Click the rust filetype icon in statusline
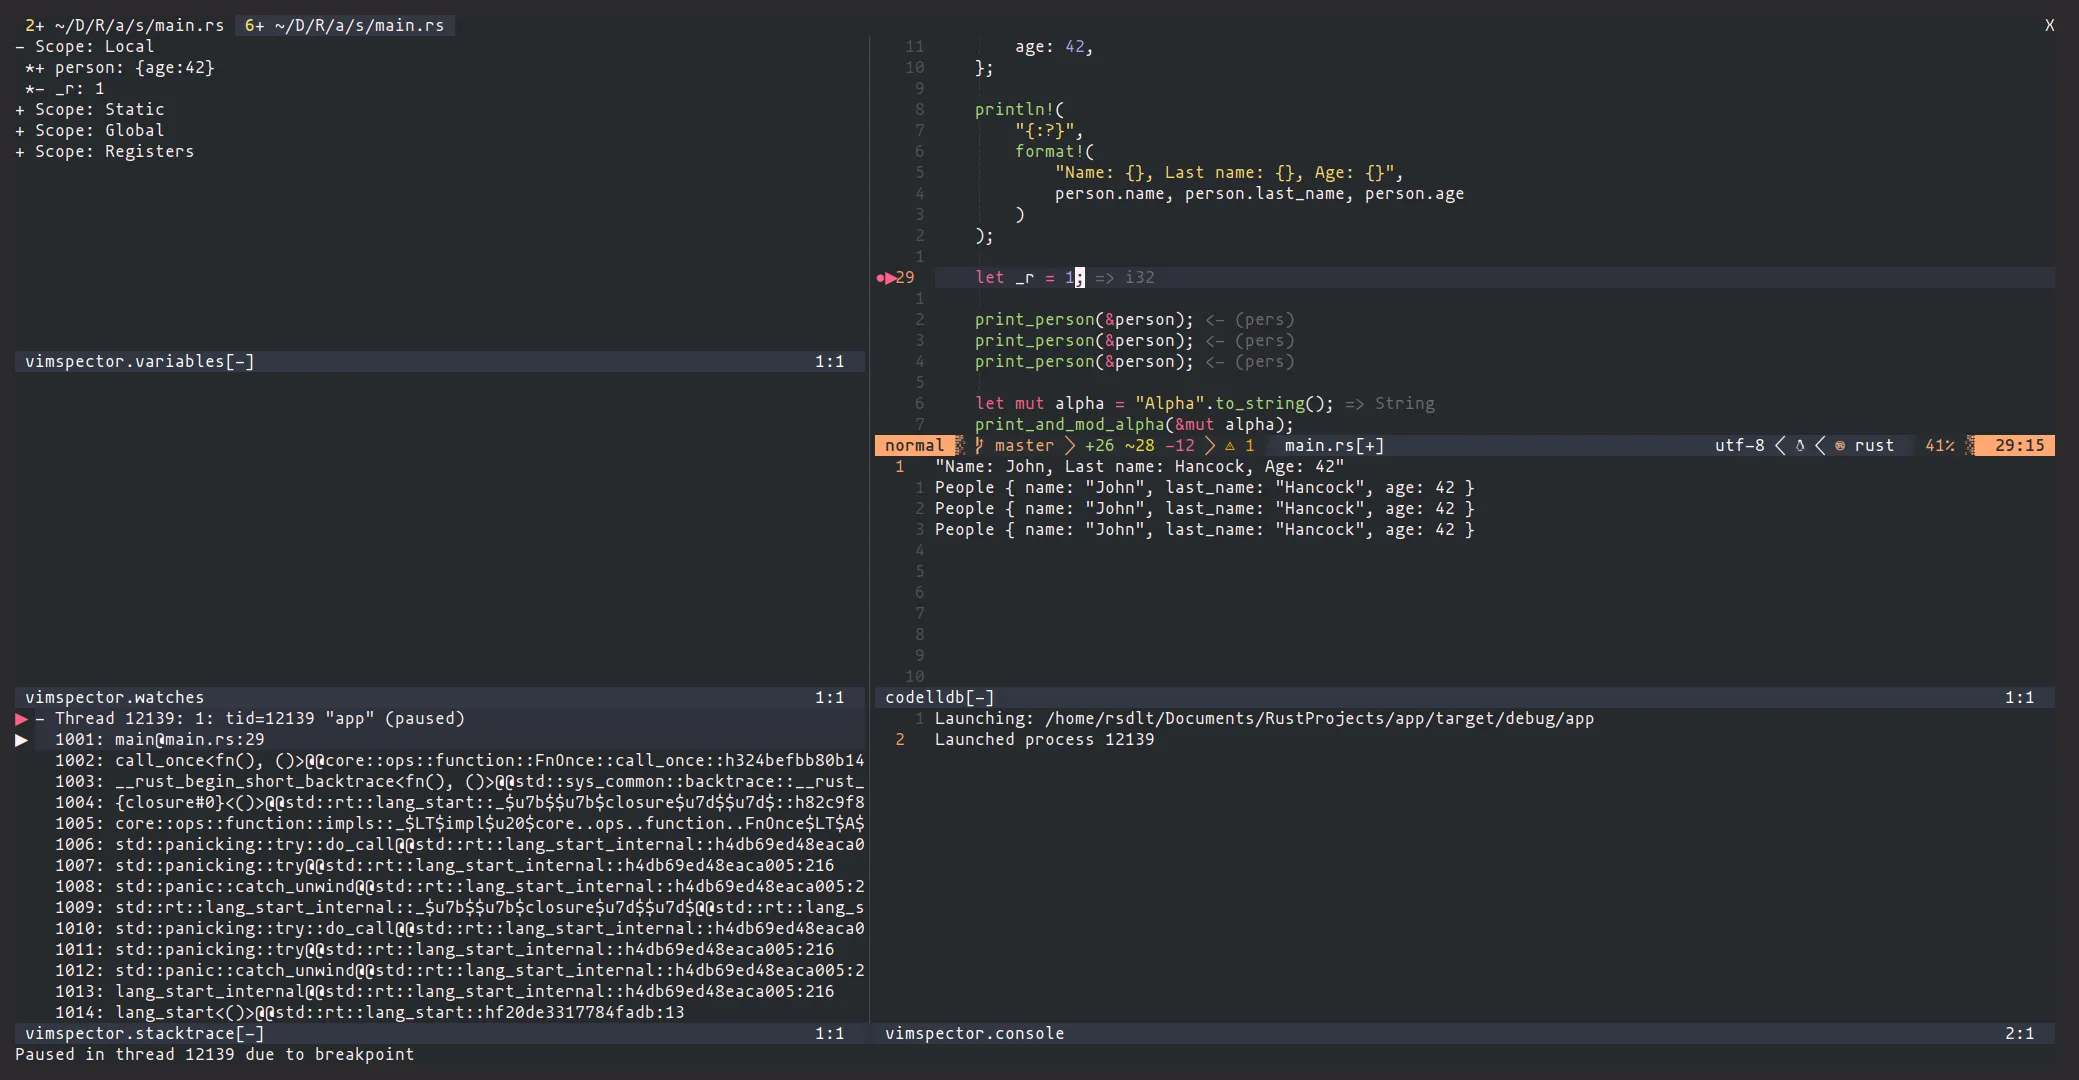 [x=1840, y=445]
